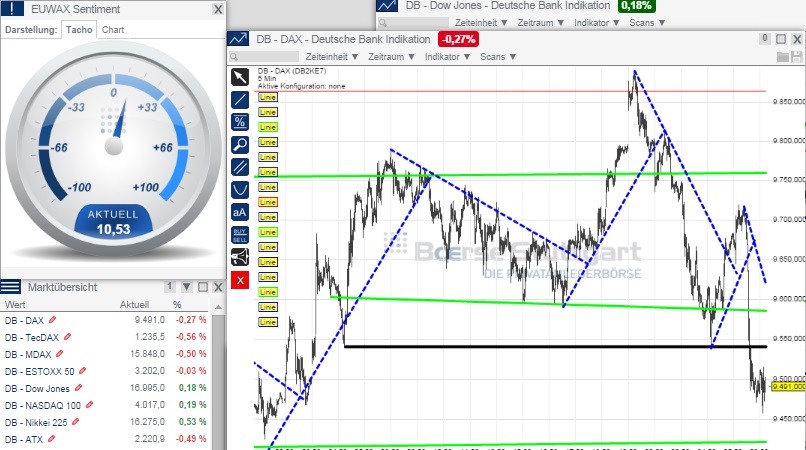Click the pencil icon next to DB - NASDAQ 100
806x450 pixels.
[89, 405]
